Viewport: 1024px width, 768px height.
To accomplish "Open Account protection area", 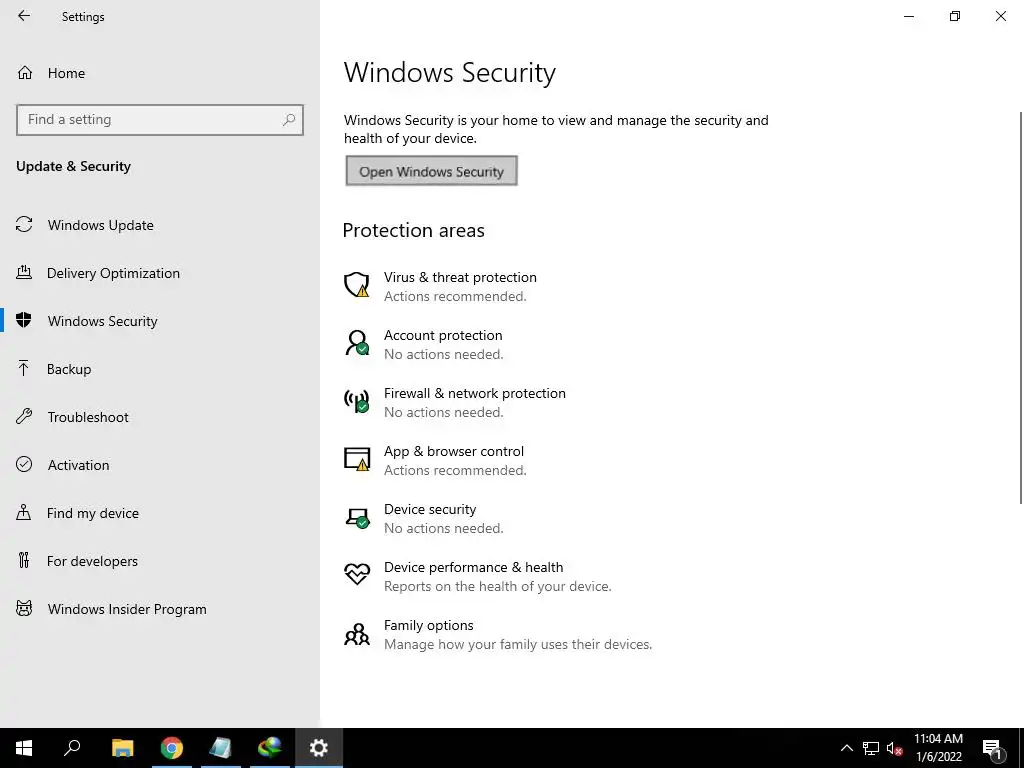I will [x=443, y=335].
